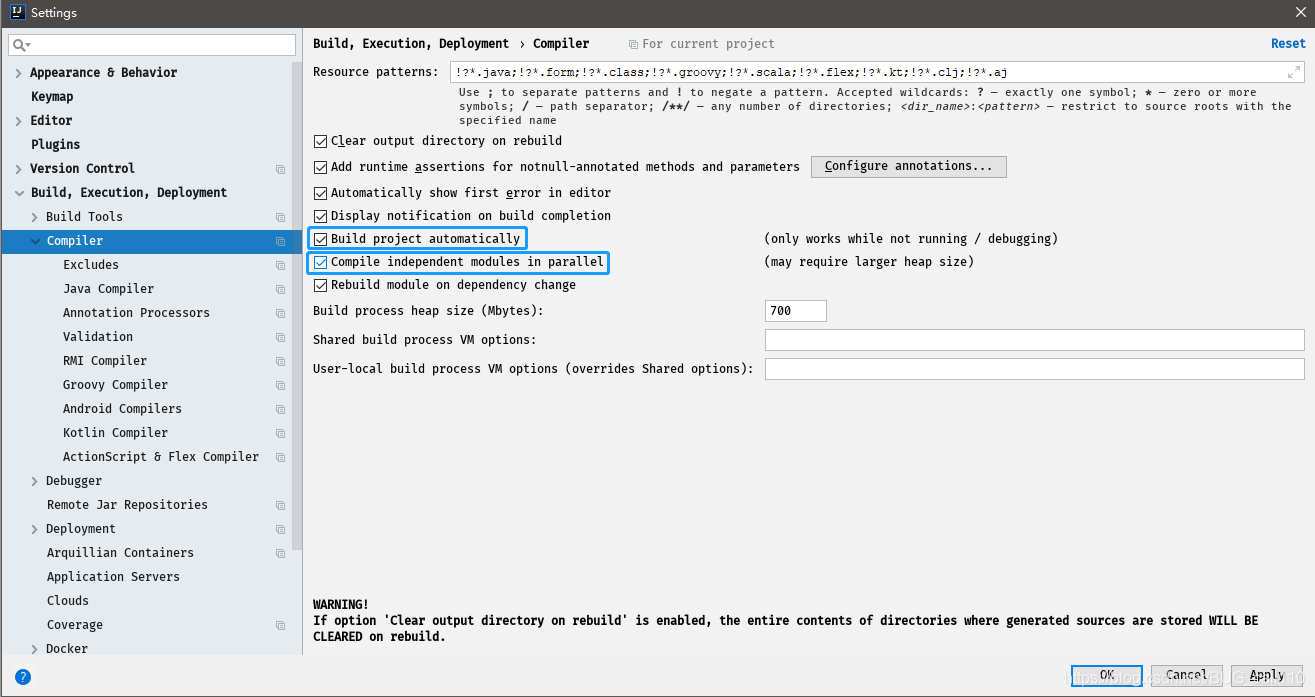Click the Reset link
The width and height of the screenshot is (1315, 697).
click(1287, 43)
